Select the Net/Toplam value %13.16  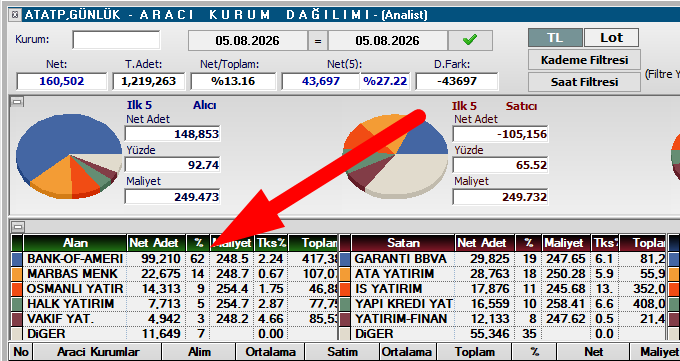tap(233, 81)
